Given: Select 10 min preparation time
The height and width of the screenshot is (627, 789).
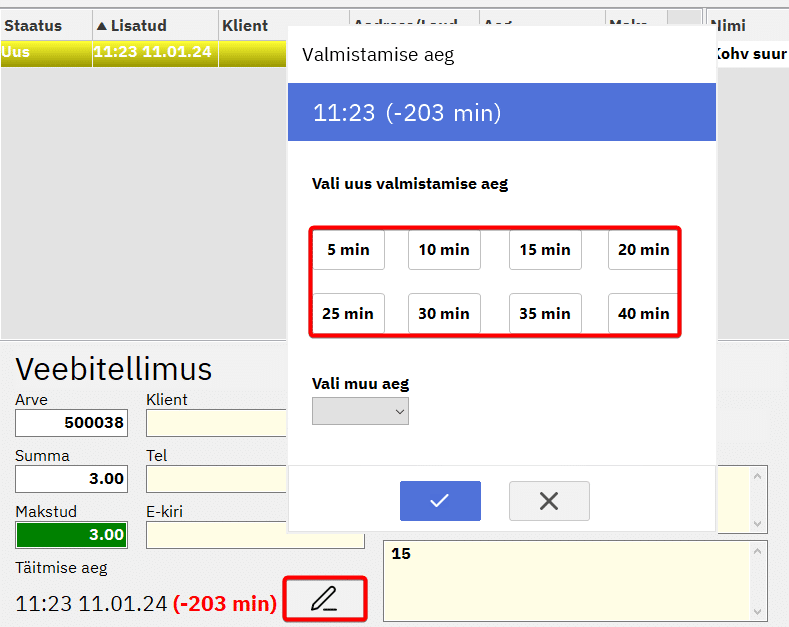Looking at the screenshot, I should click(x=444, y=250).
